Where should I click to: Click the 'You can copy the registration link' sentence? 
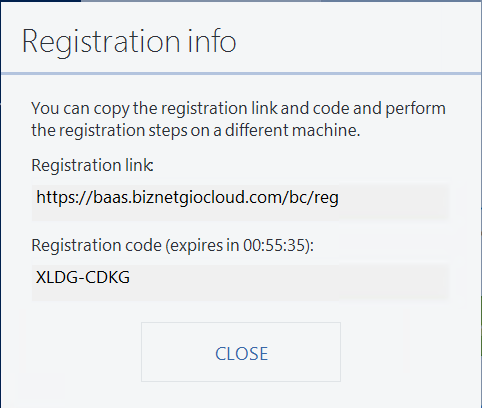click(x=238, y=109)
